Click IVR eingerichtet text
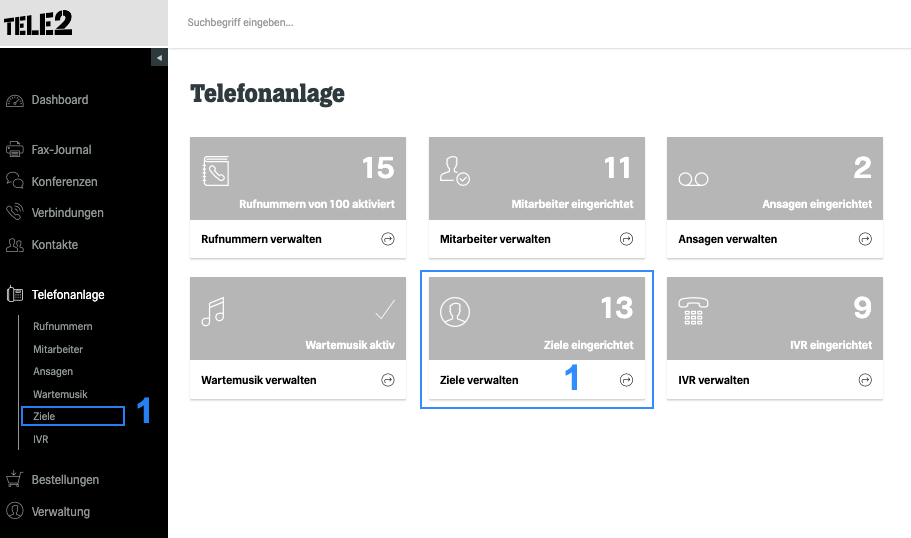Screen dimensions: 911x538 (x=831, y=345)
